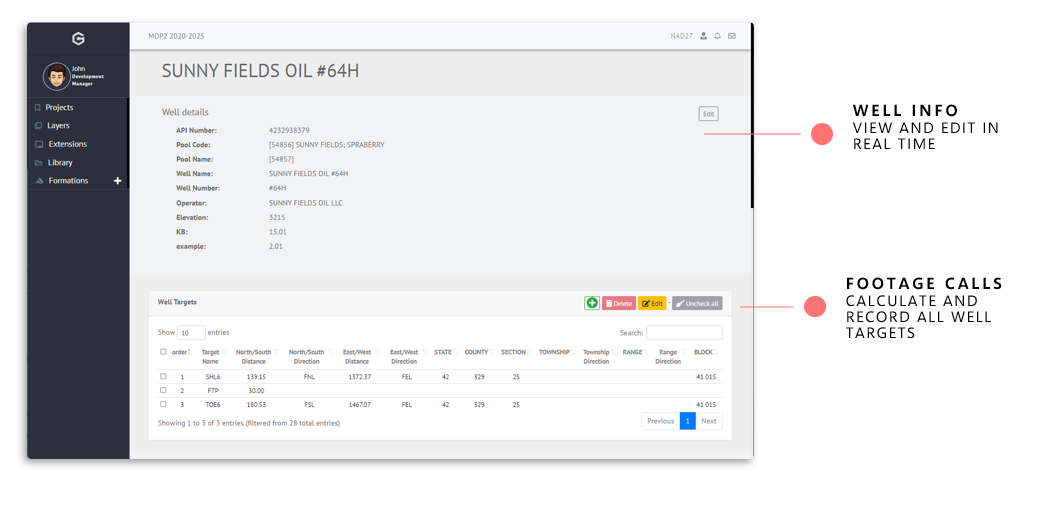The image size is (1047, 508).
Task: Click the hexagon app logo in sidebar
Action: pos(78,39)
